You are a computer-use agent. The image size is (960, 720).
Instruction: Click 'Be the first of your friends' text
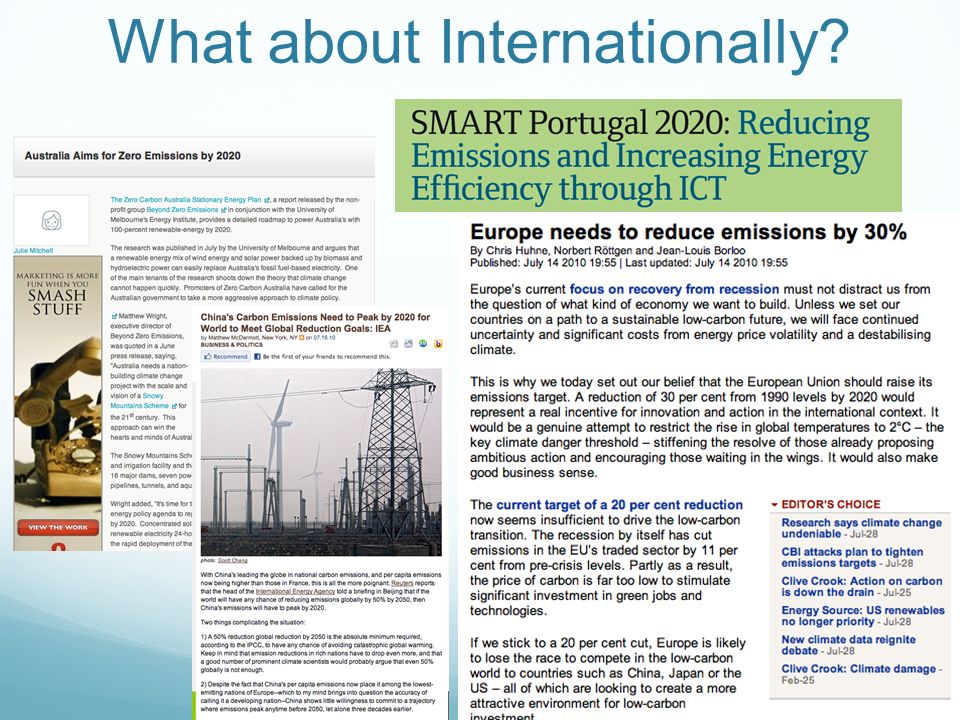pyautogui.click(x=326, y=356)
